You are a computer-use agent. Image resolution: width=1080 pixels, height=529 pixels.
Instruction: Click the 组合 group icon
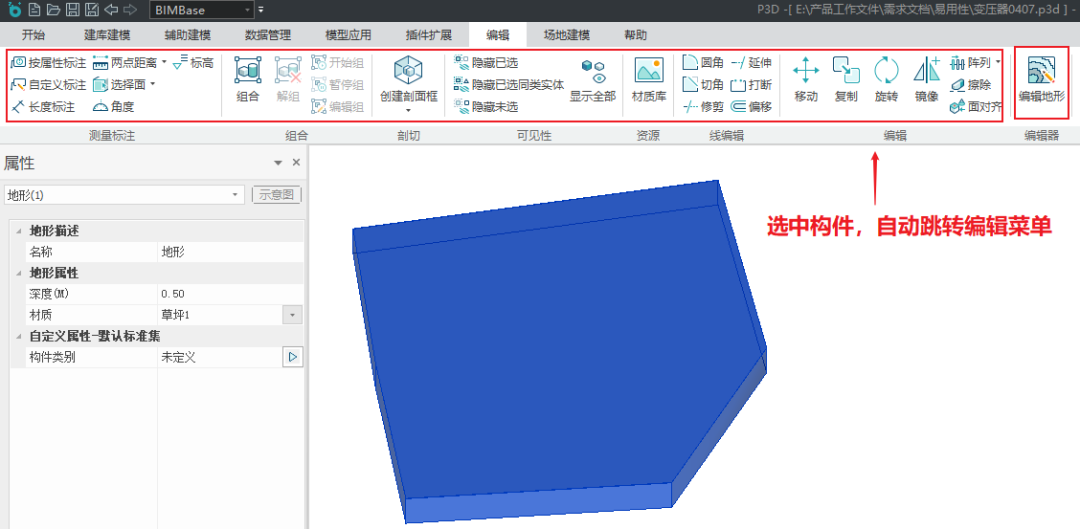click(x=248, y=80)
